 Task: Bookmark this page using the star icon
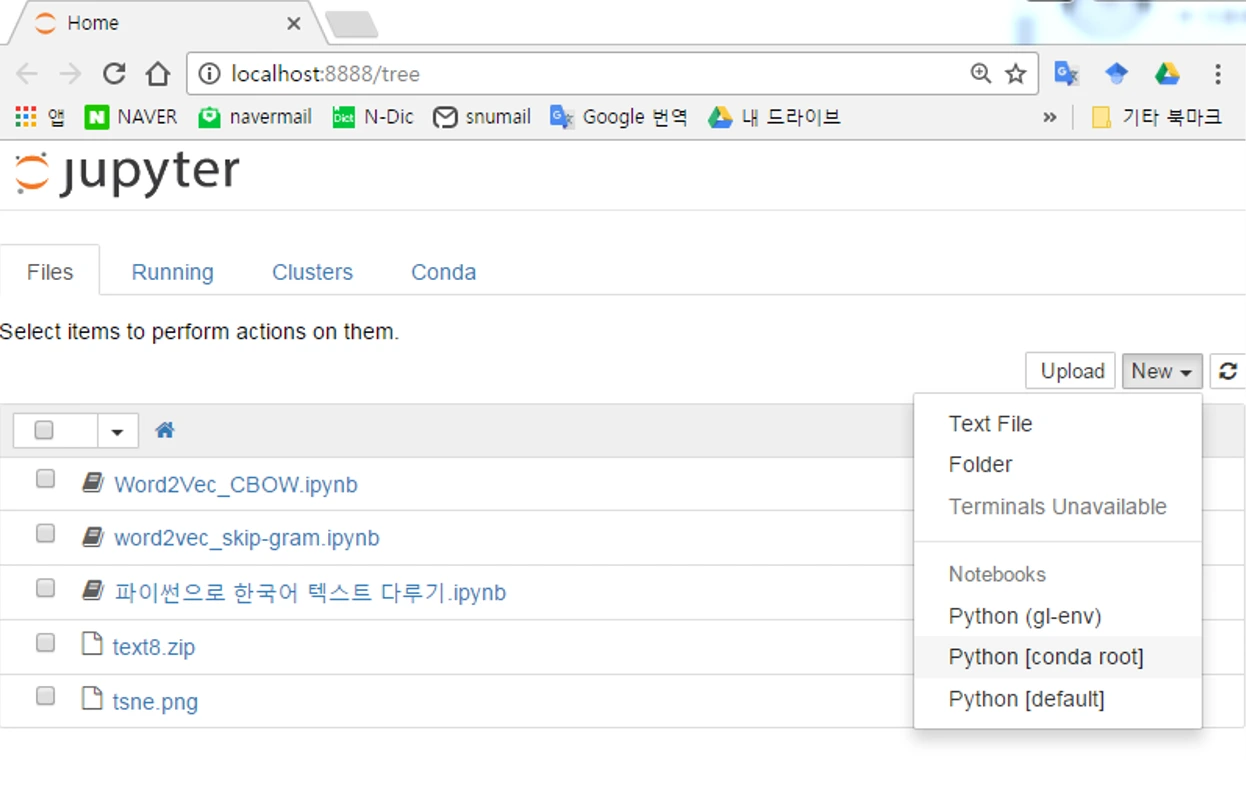pos(1016,73)
